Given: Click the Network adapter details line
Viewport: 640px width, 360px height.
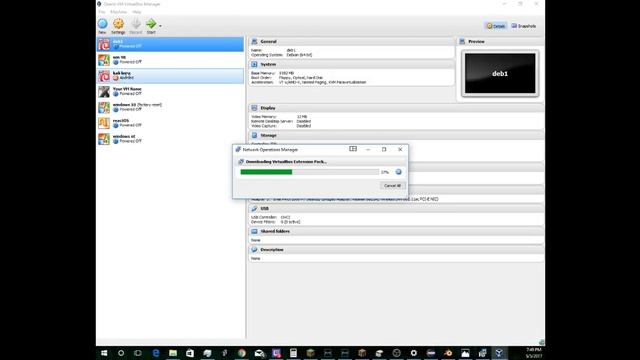Looking at the screenshot, I should click(x=345, y=199).
